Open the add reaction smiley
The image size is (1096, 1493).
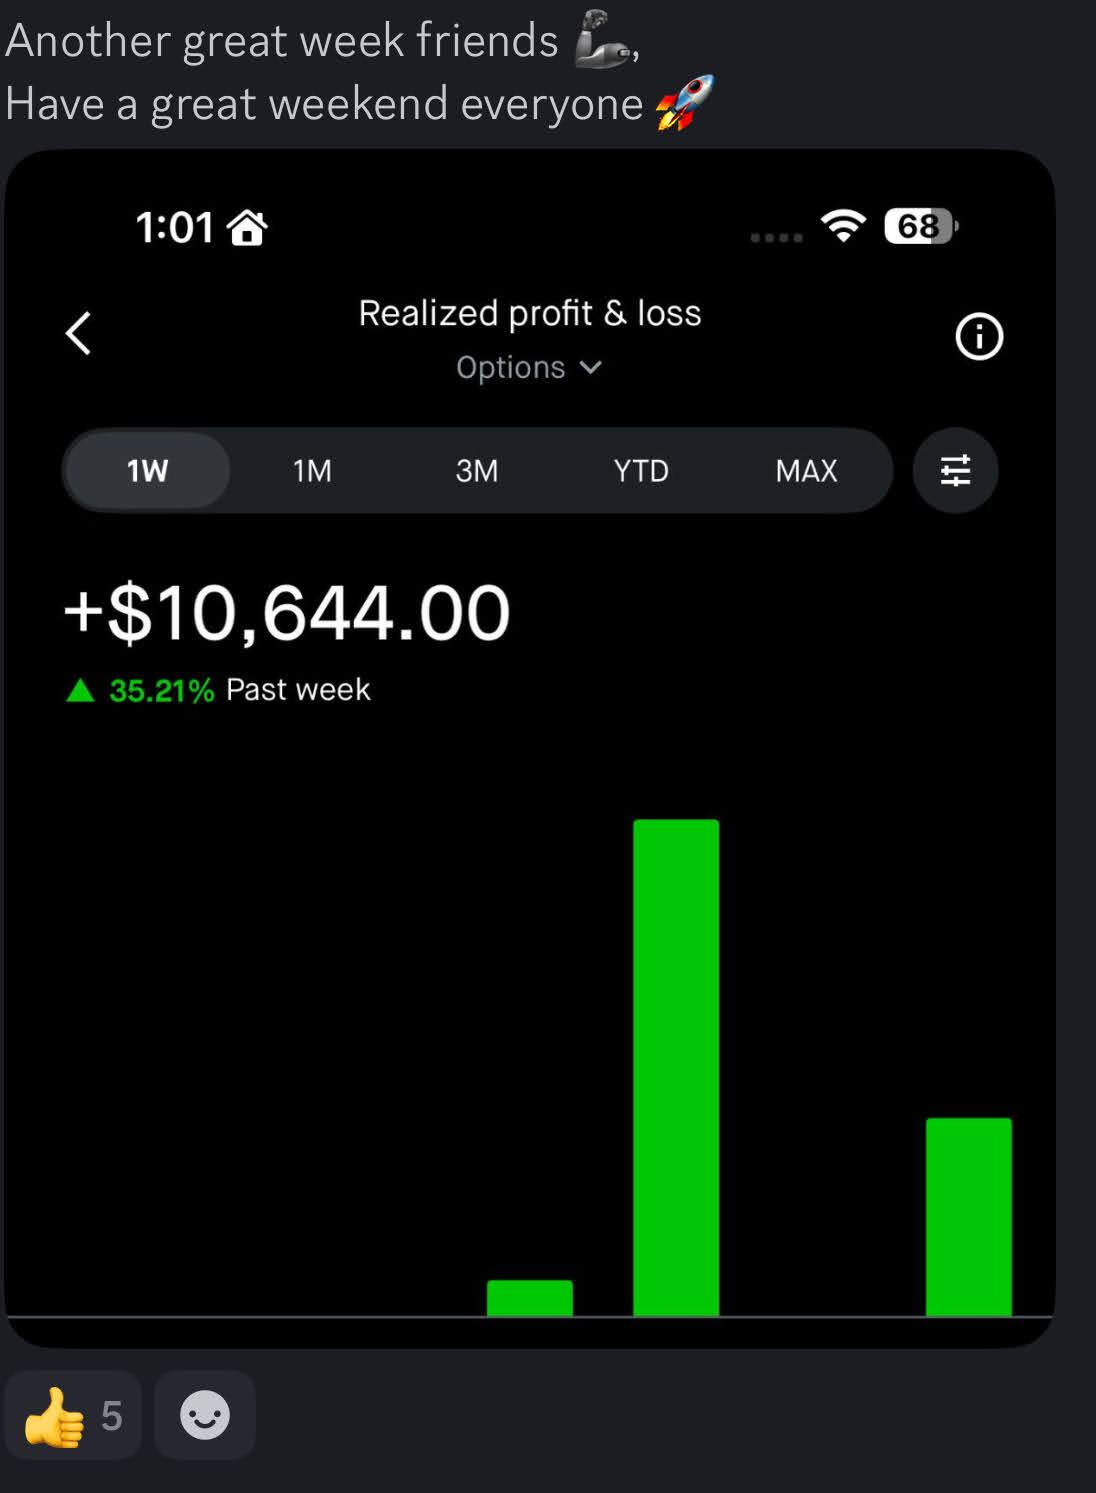click(x=205, y=1416)
